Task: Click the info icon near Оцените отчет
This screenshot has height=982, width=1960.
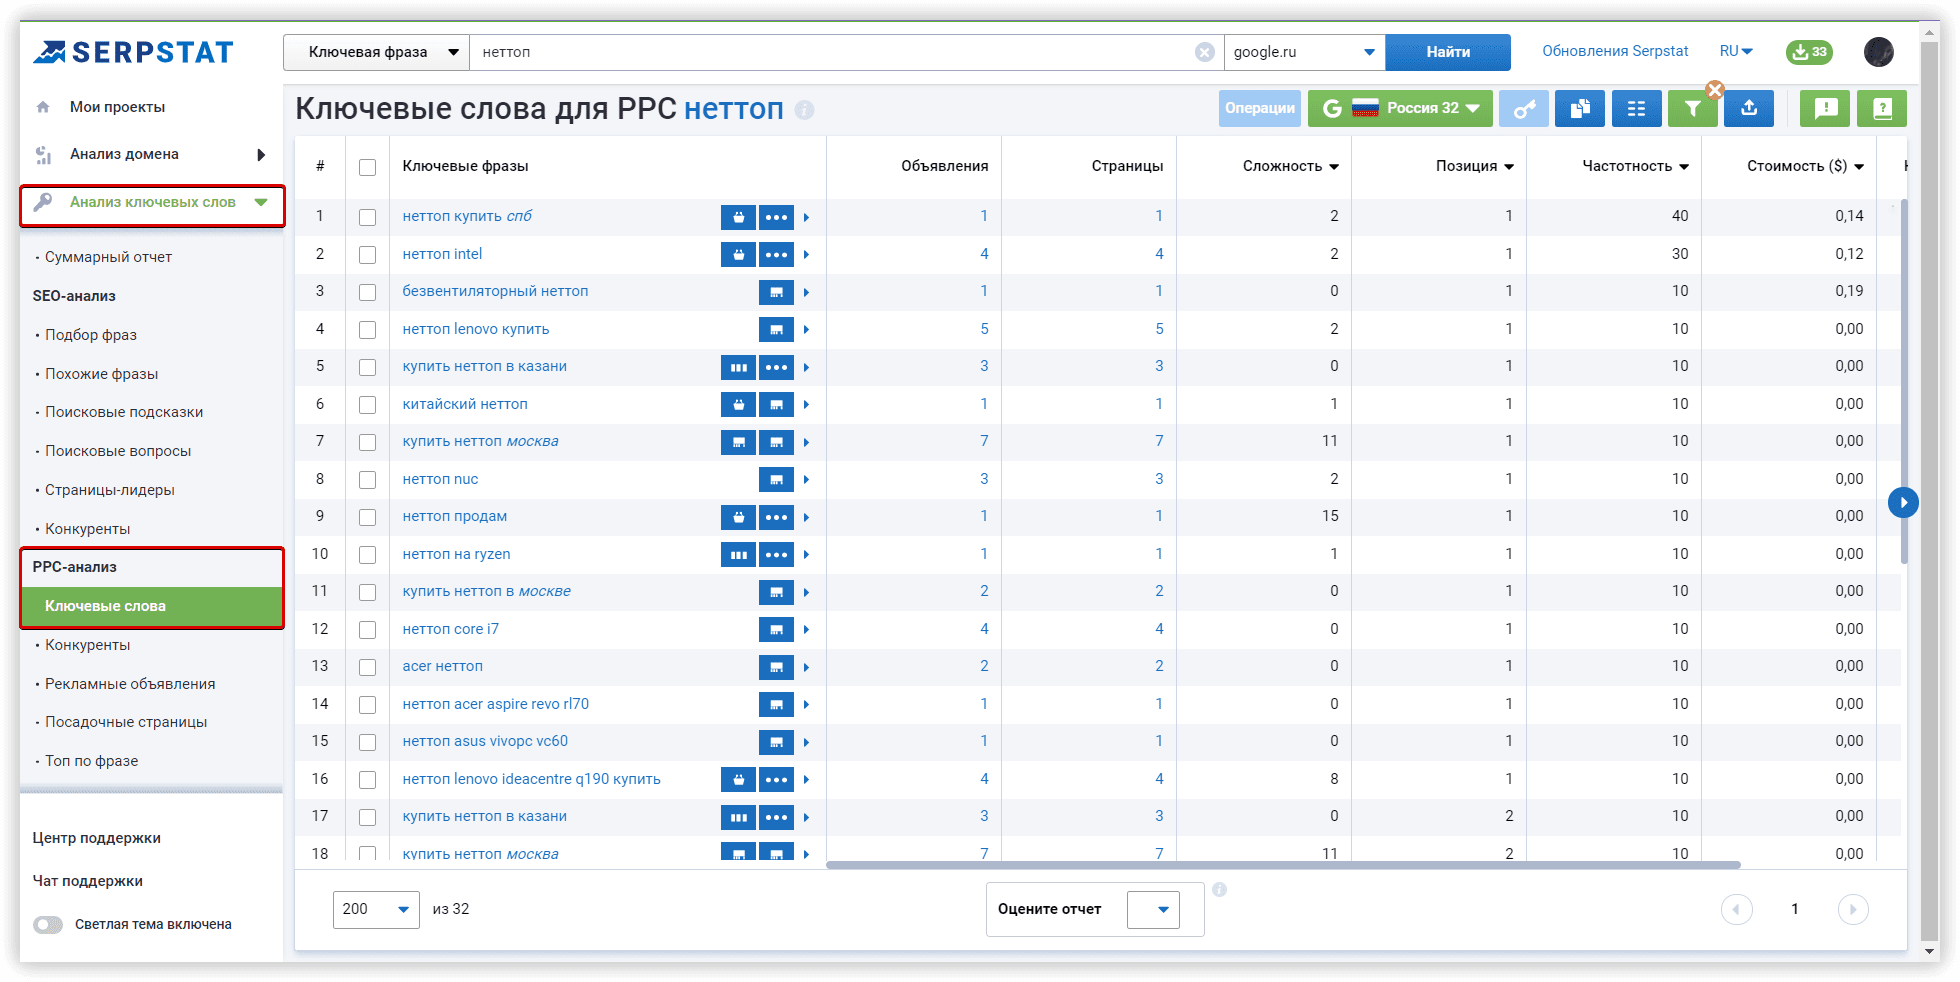Action: tap(1220, 889)
